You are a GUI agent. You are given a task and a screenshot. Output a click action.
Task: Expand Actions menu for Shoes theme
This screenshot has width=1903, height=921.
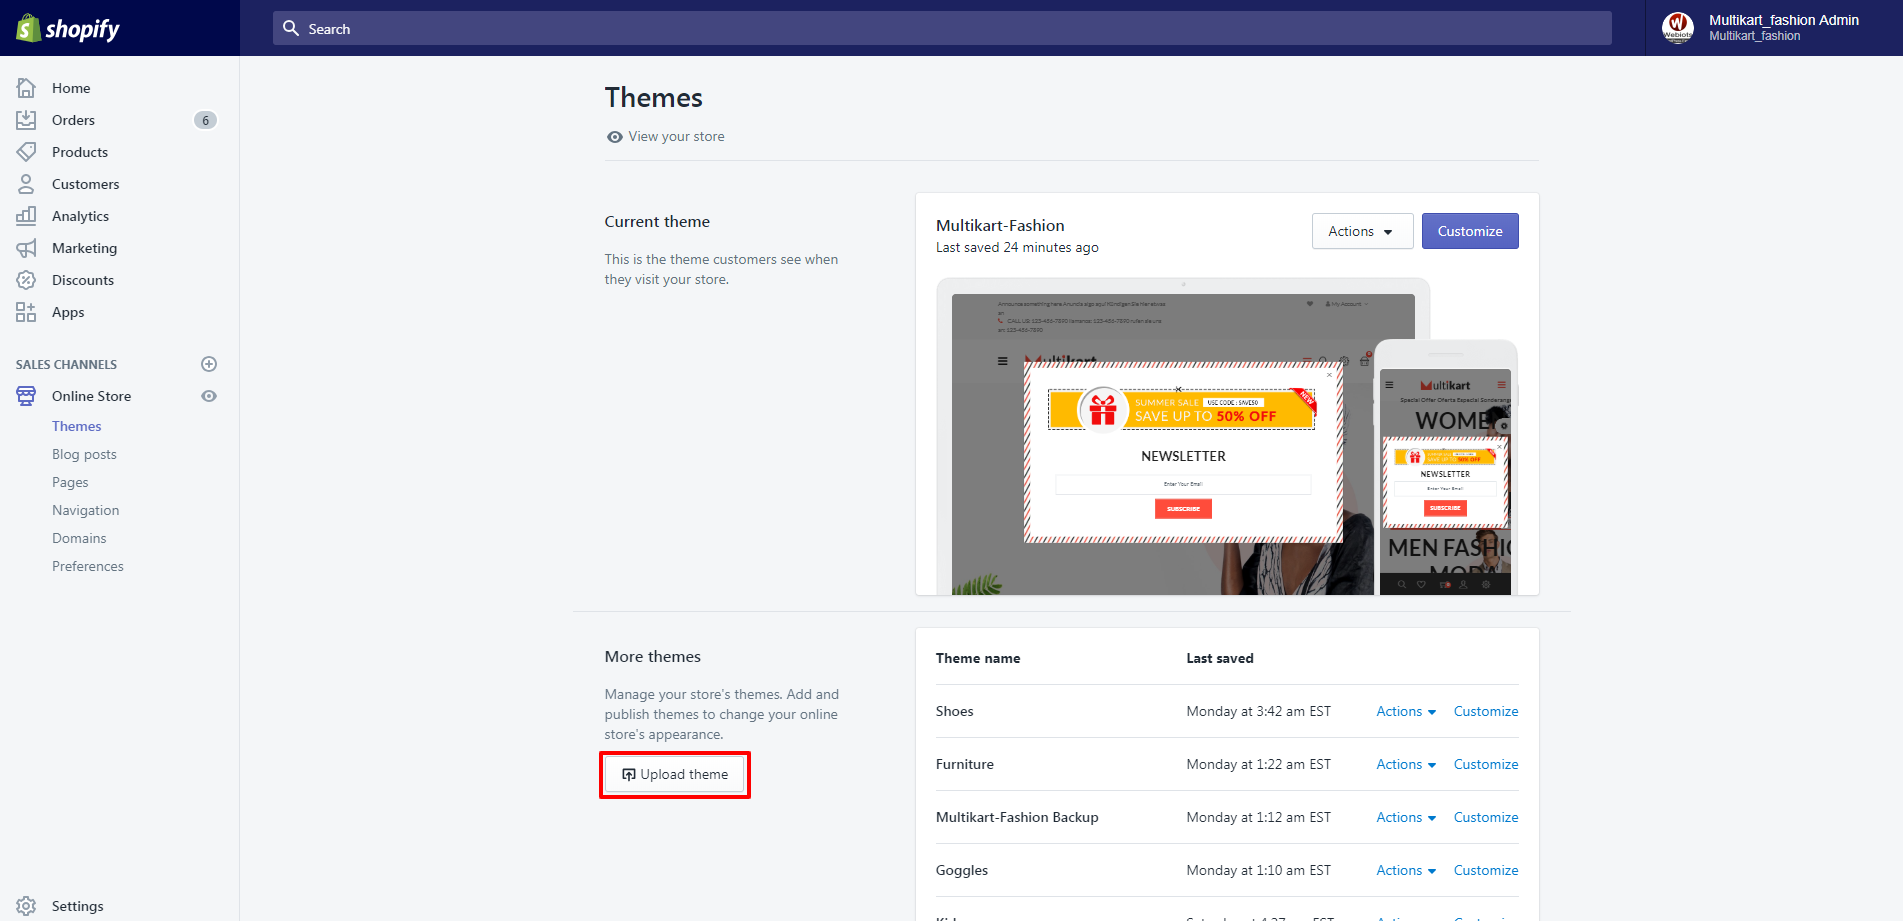tap(1405, 711)
